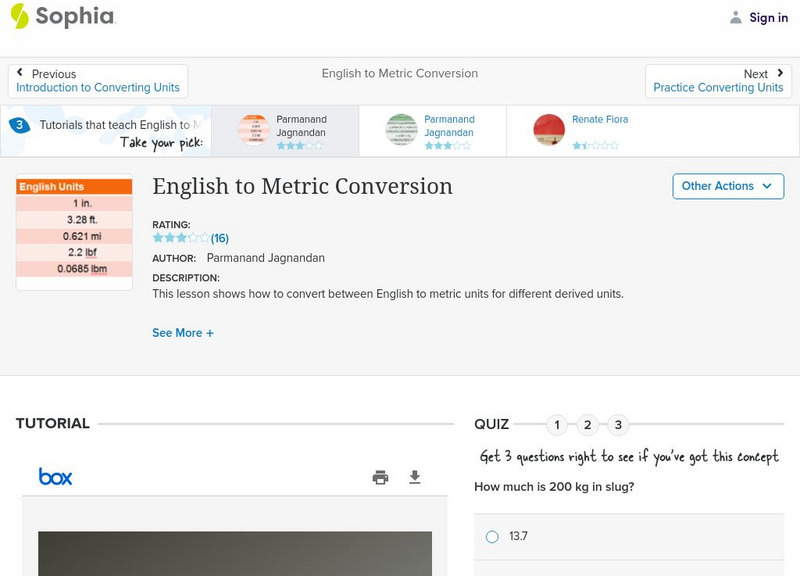Click the download icon in Box viewer

pyautogui.click(x=415, y=477)
